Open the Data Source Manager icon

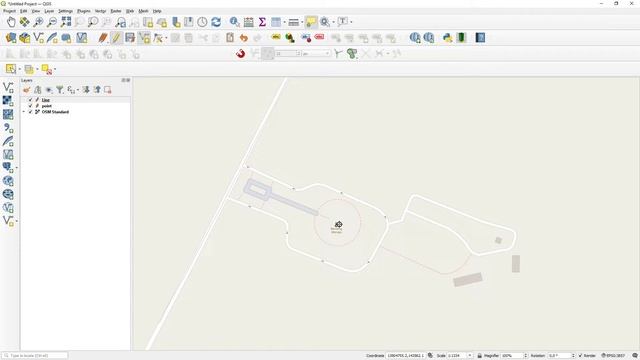[x=11, y=38]
